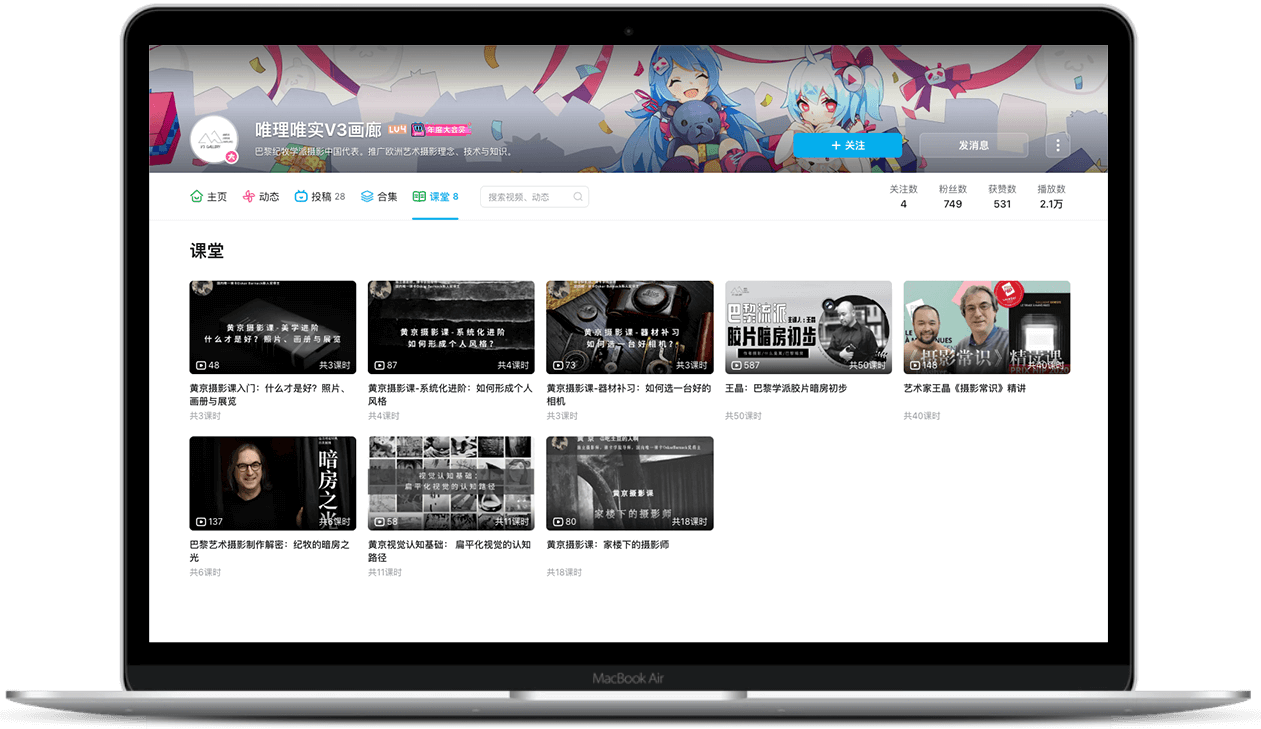Open the 关注数 following count
This screenshot has height=729, width=1261.
click(903, 197)
